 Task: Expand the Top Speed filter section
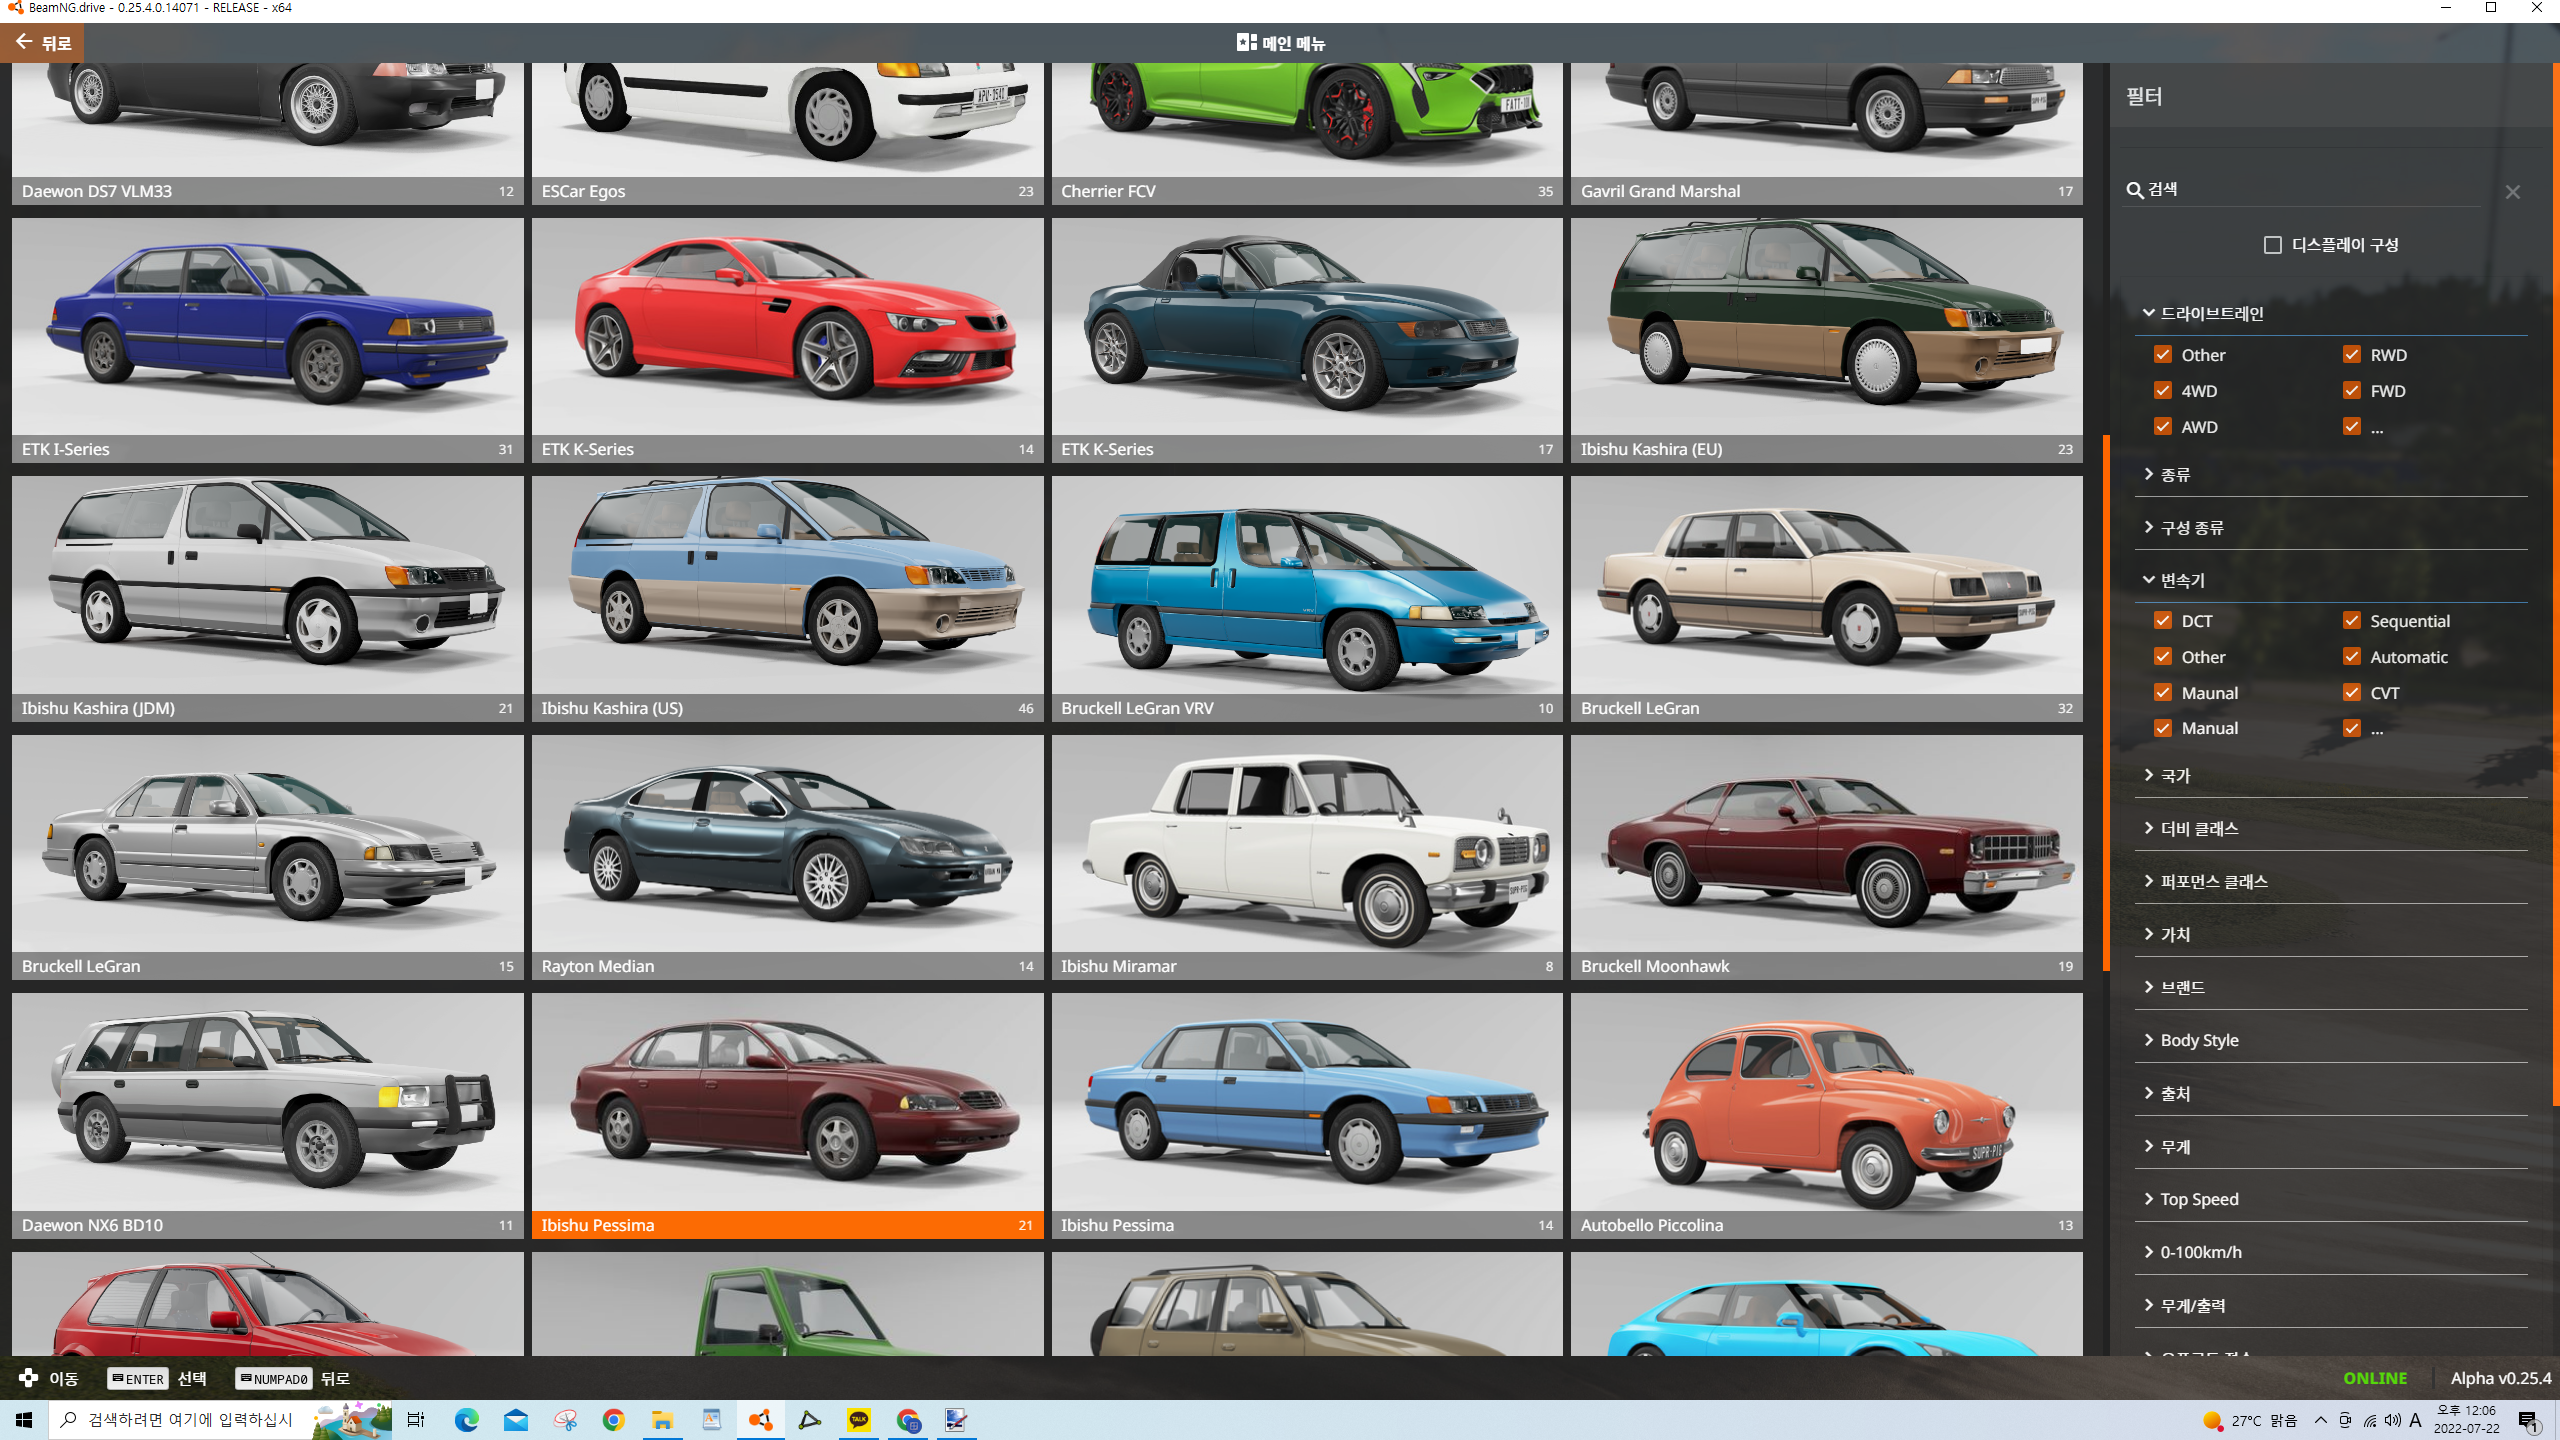coord(2330,1199)
